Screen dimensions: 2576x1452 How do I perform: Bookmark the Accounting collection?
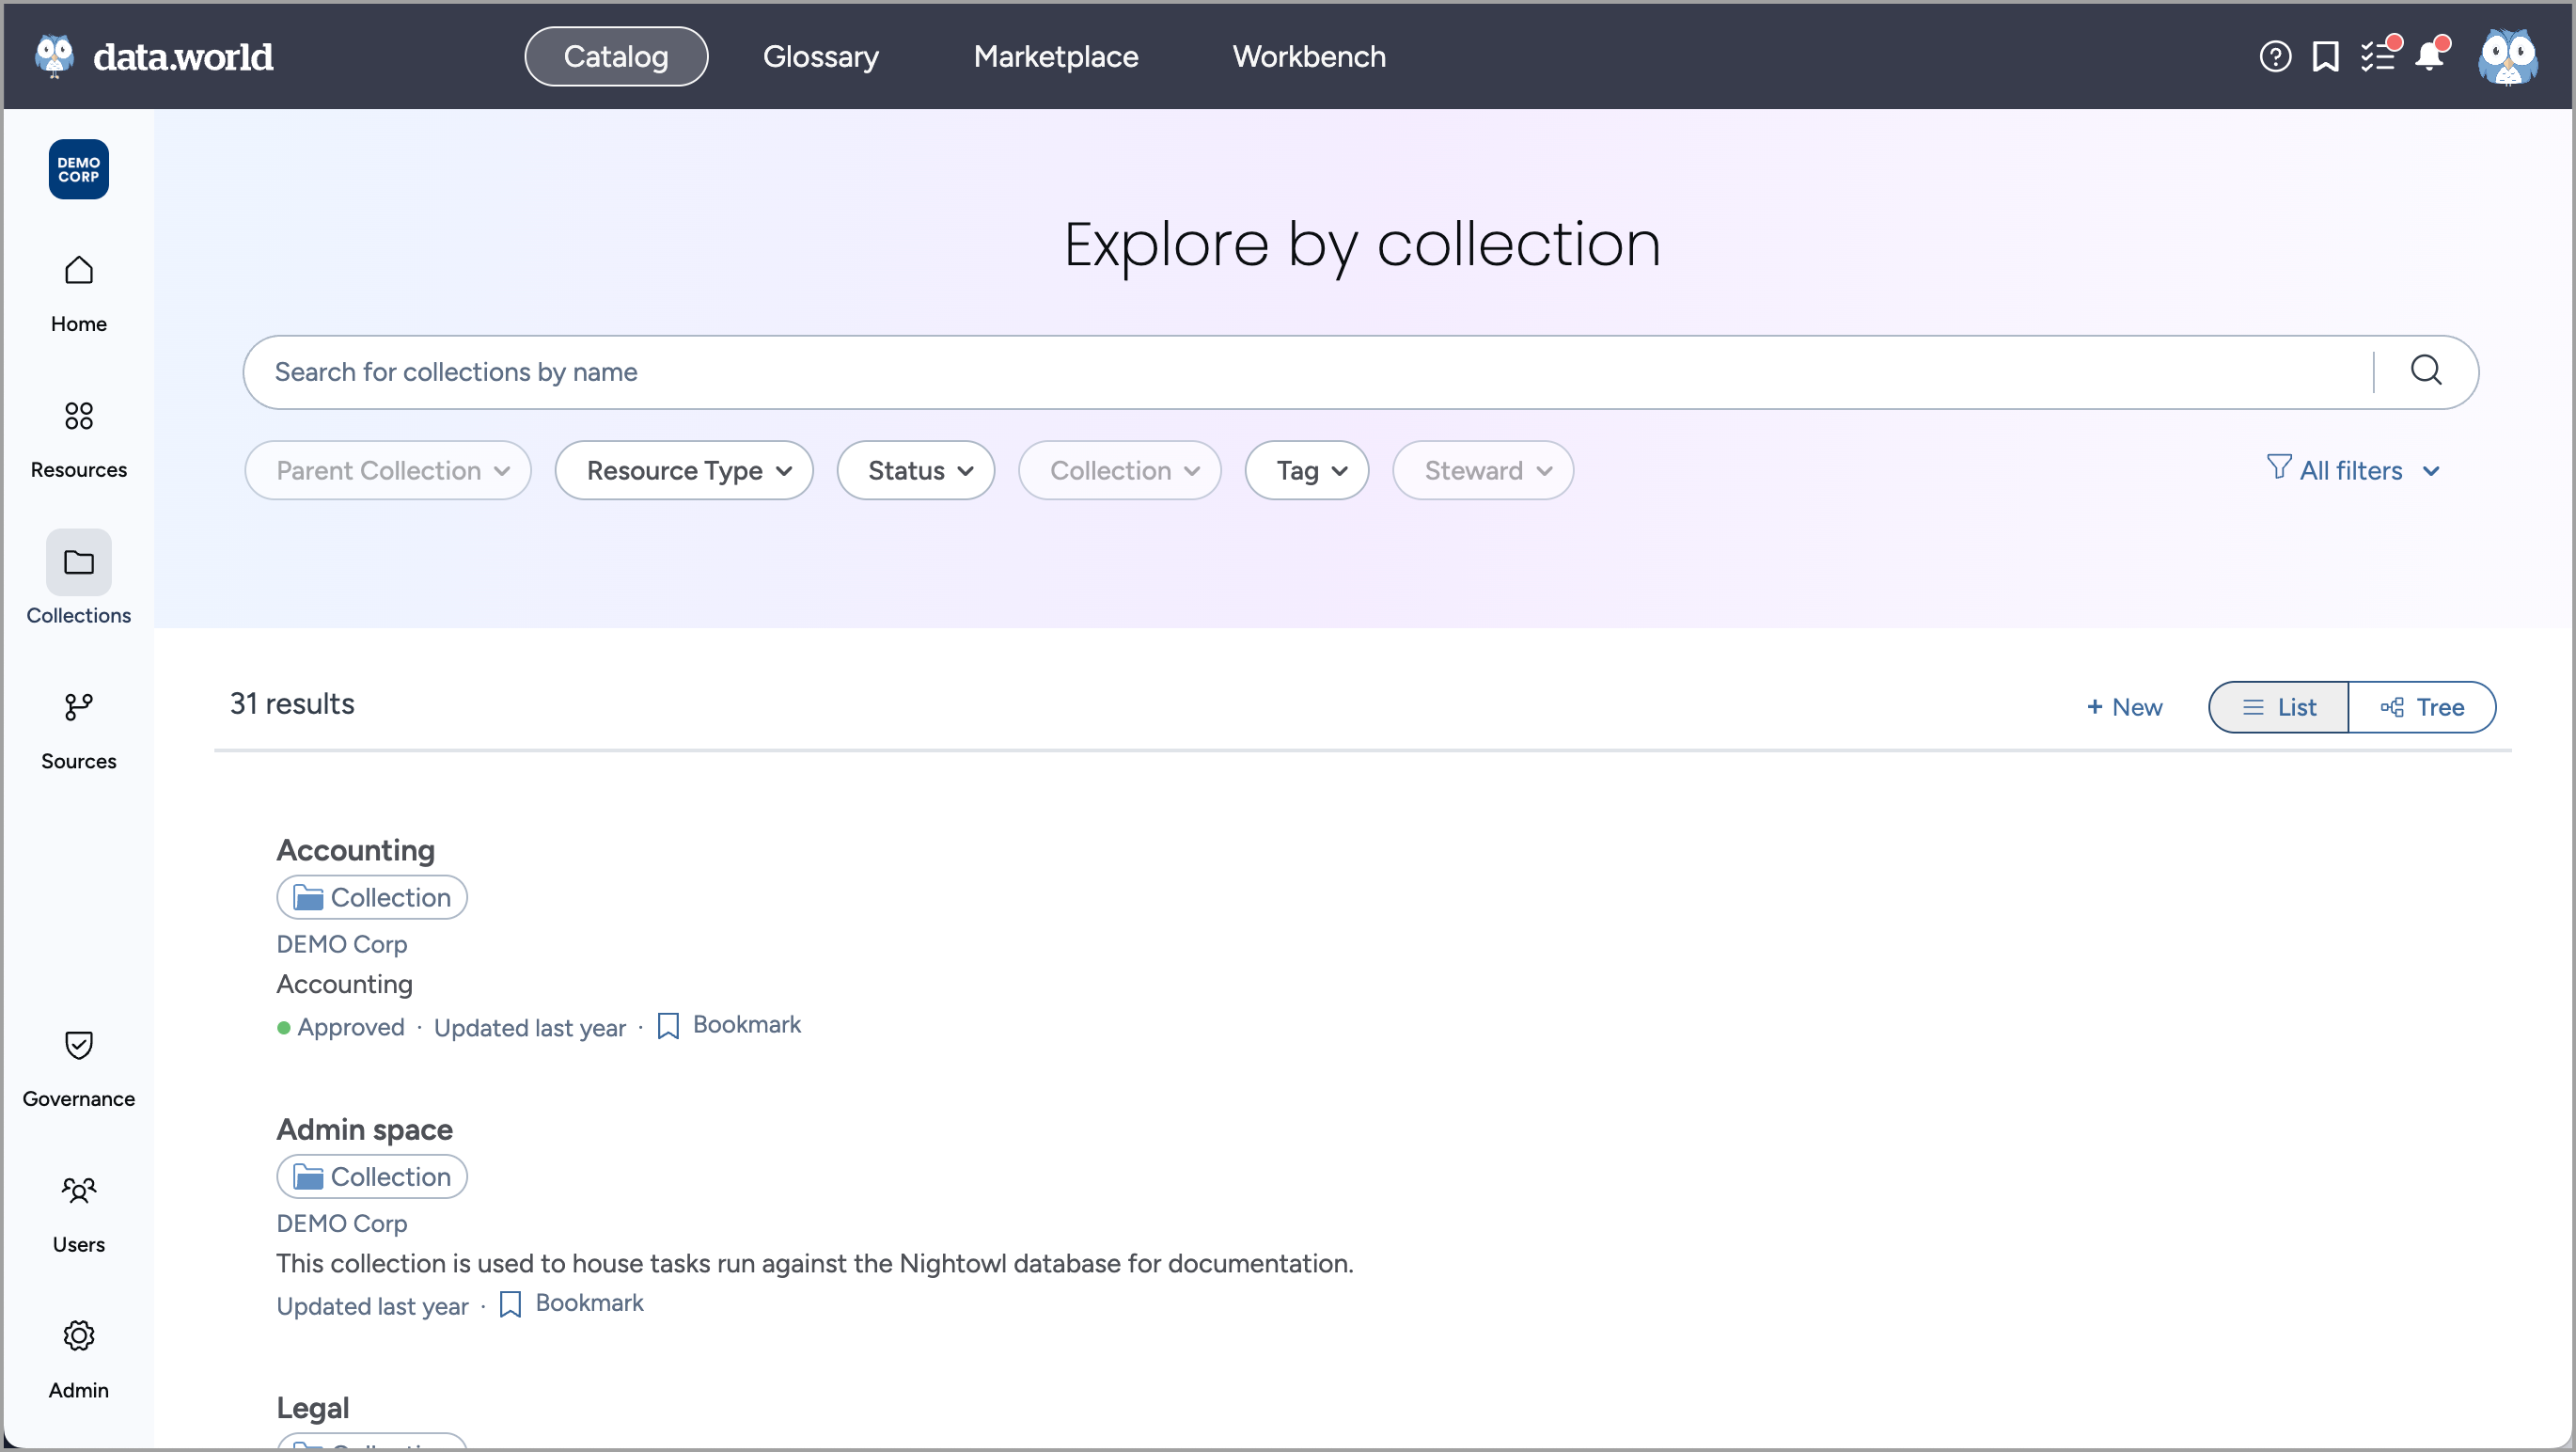(729, 1025)
